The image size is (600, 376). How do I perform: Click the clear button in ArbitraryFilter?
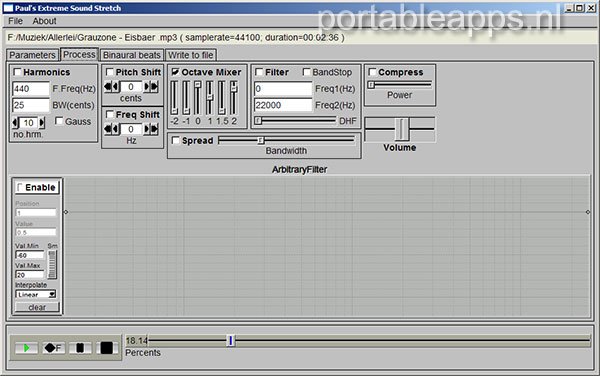tap(37, 307)
